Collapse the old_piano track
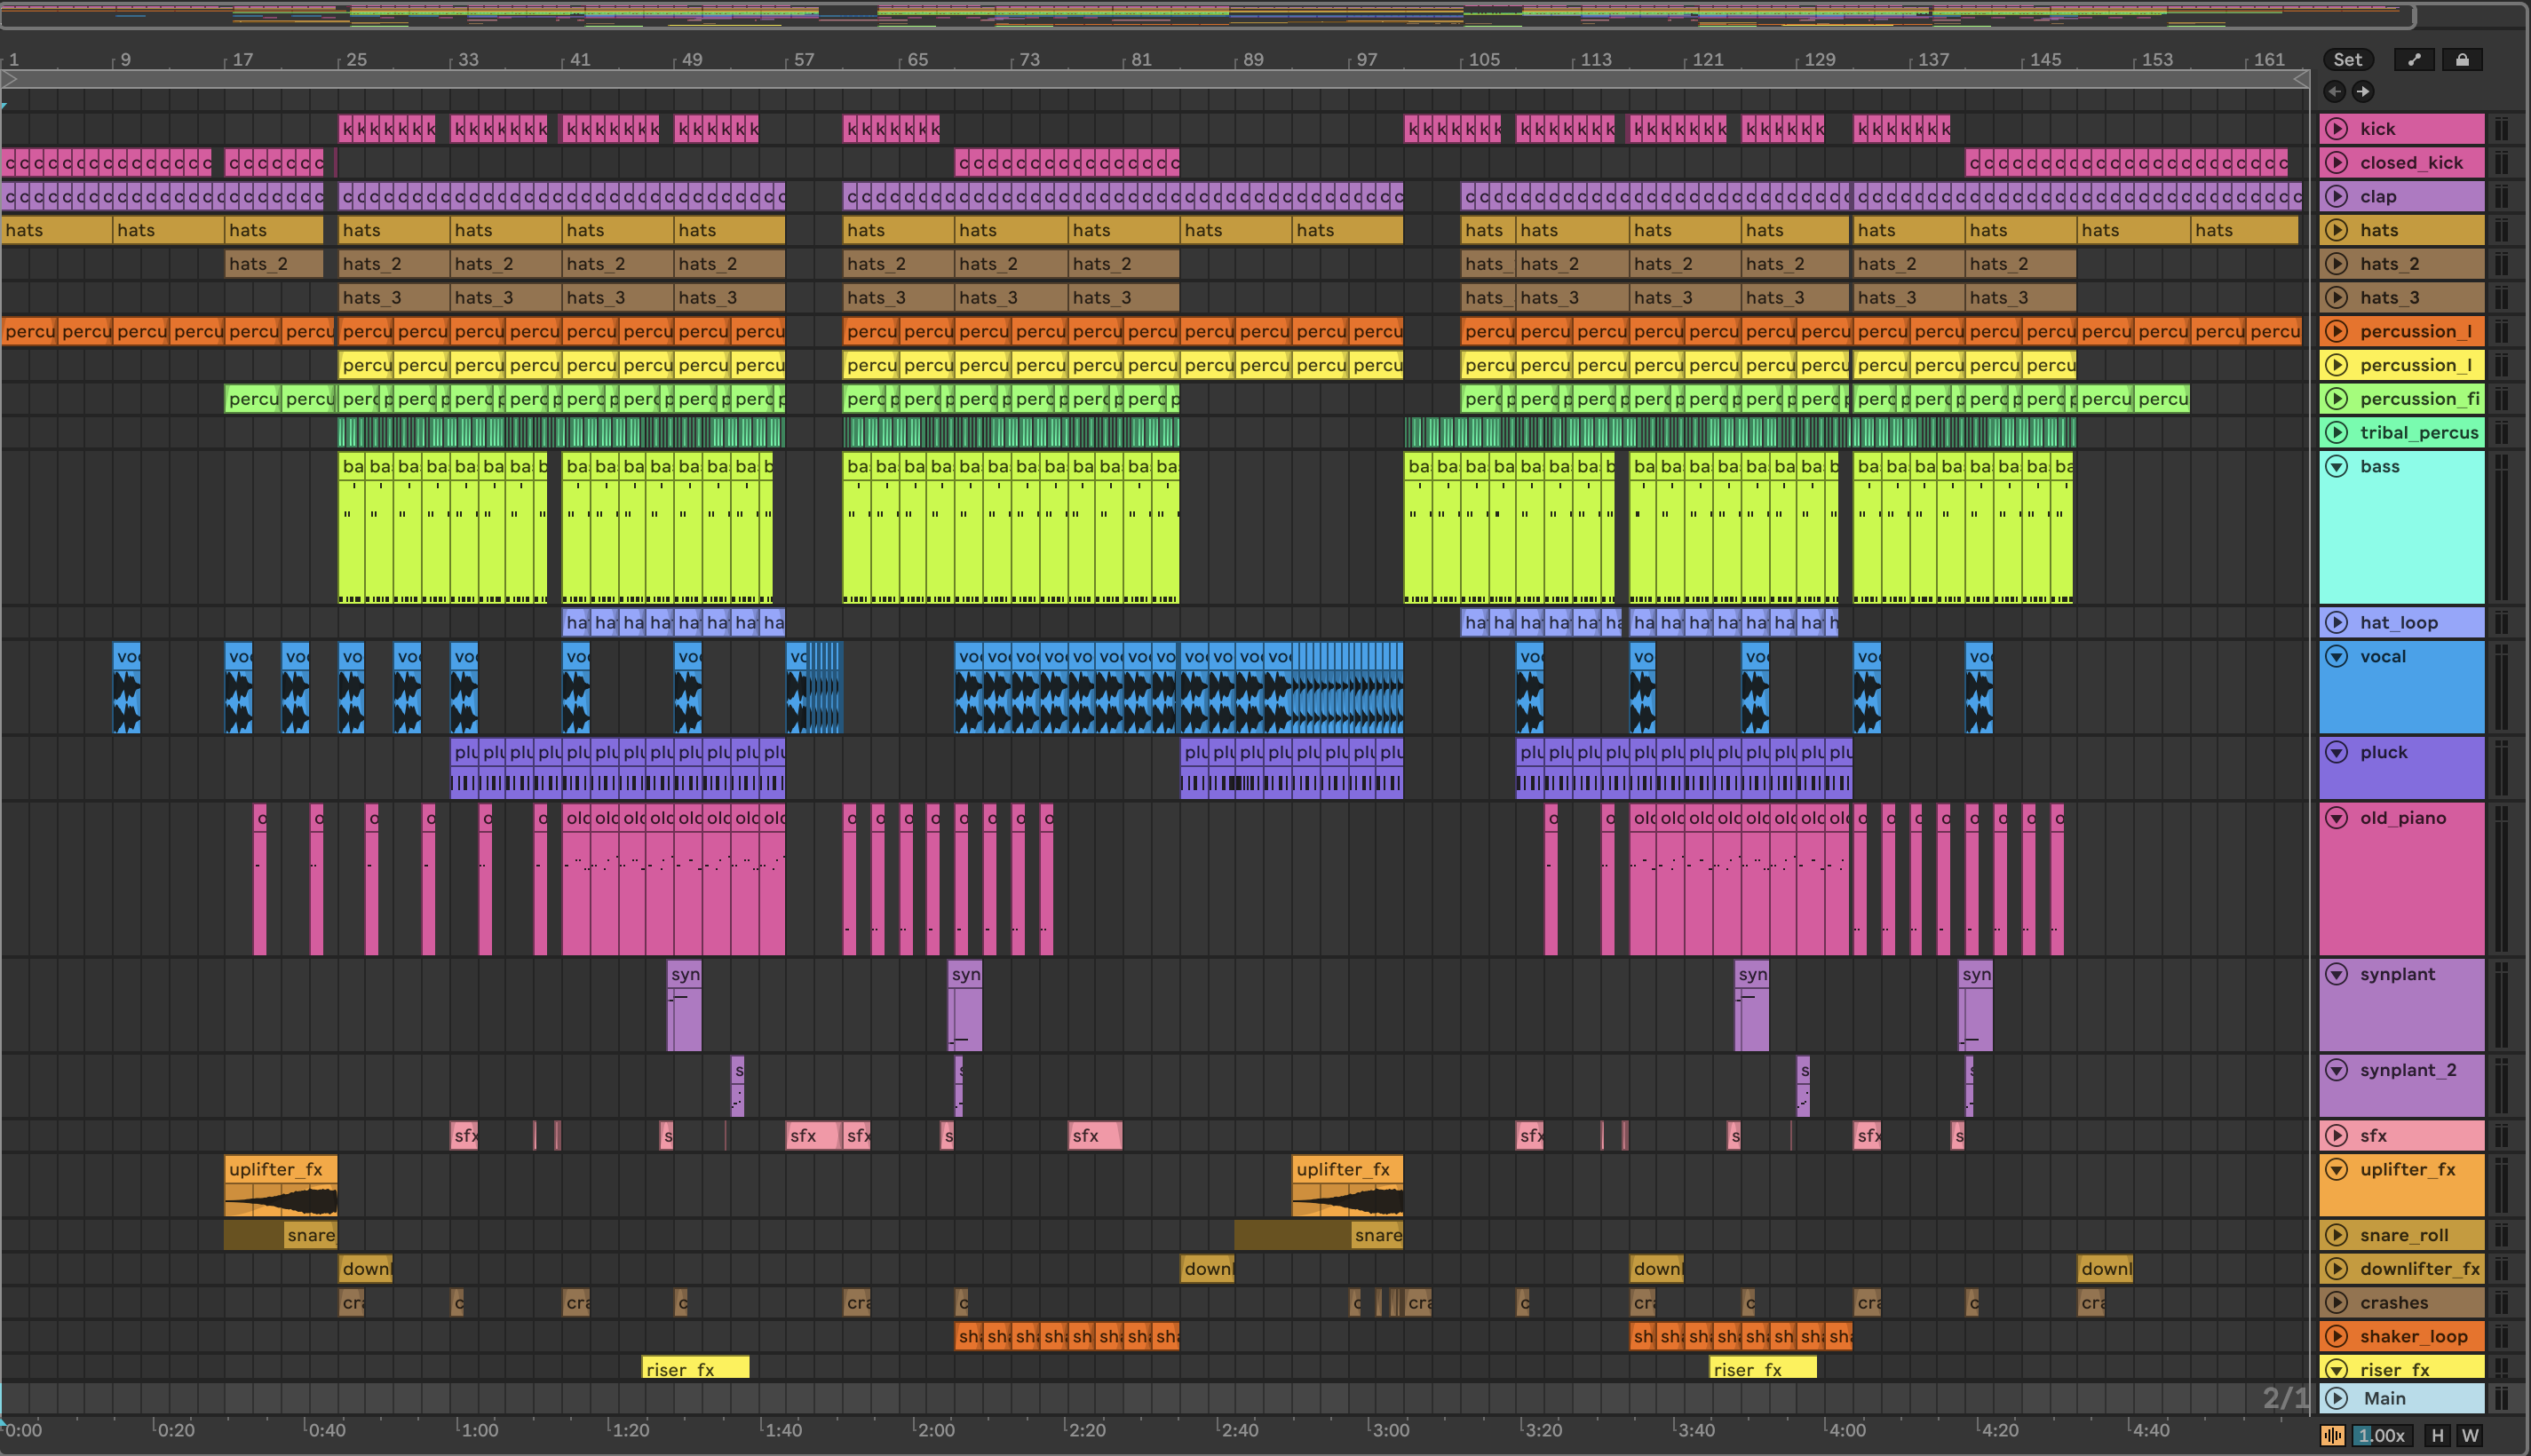2531x1456 pixels. (x=2337, y=819)
